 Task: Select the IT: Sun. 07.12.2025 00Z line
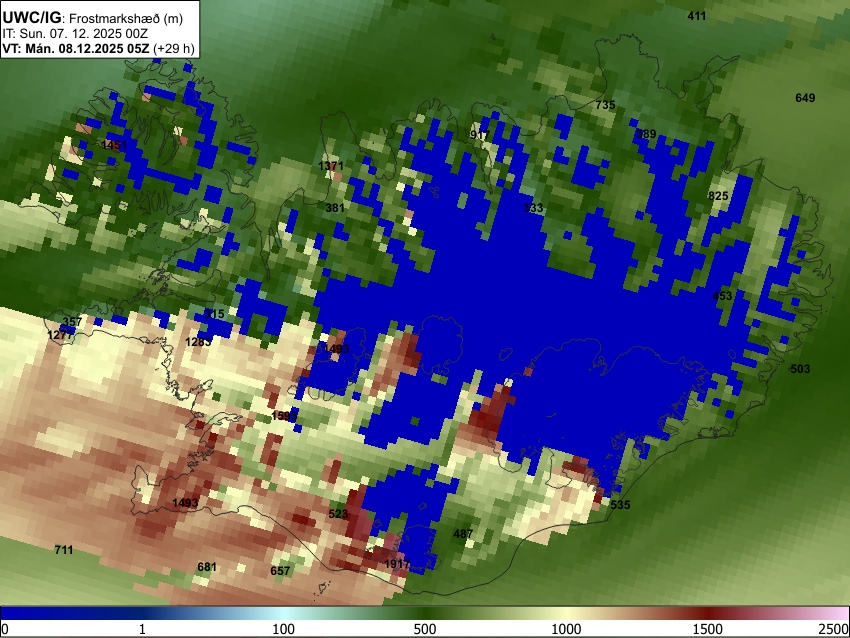click(75, 34)
